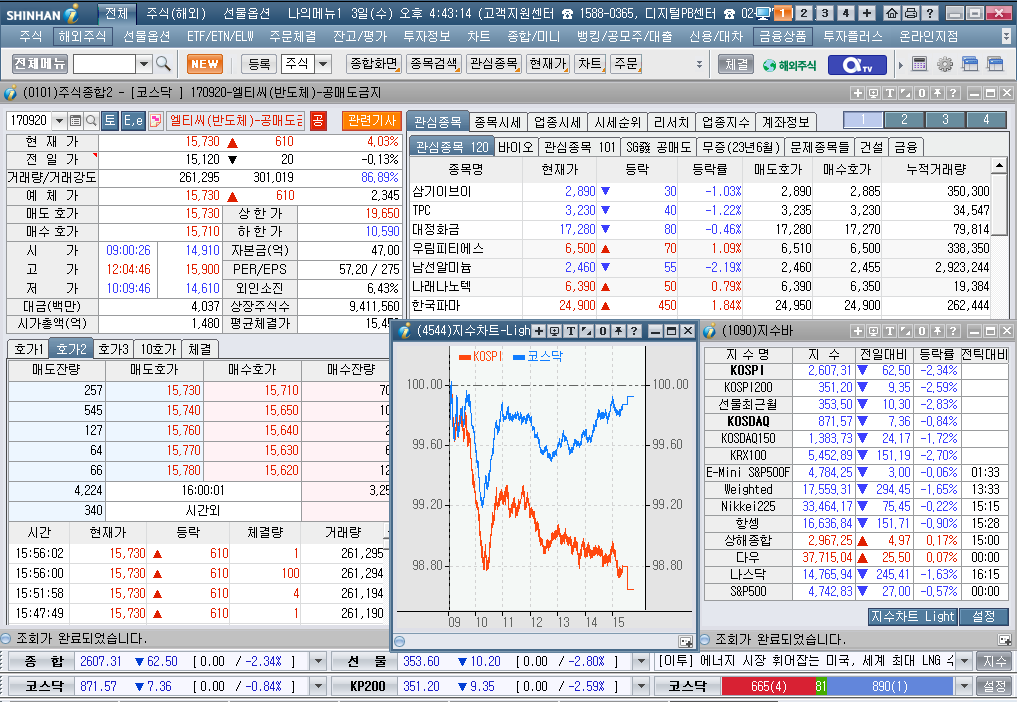Open the 선물옵션 menu in the top bar
This screenshot has height=702, width=1017.
(246, 13)
